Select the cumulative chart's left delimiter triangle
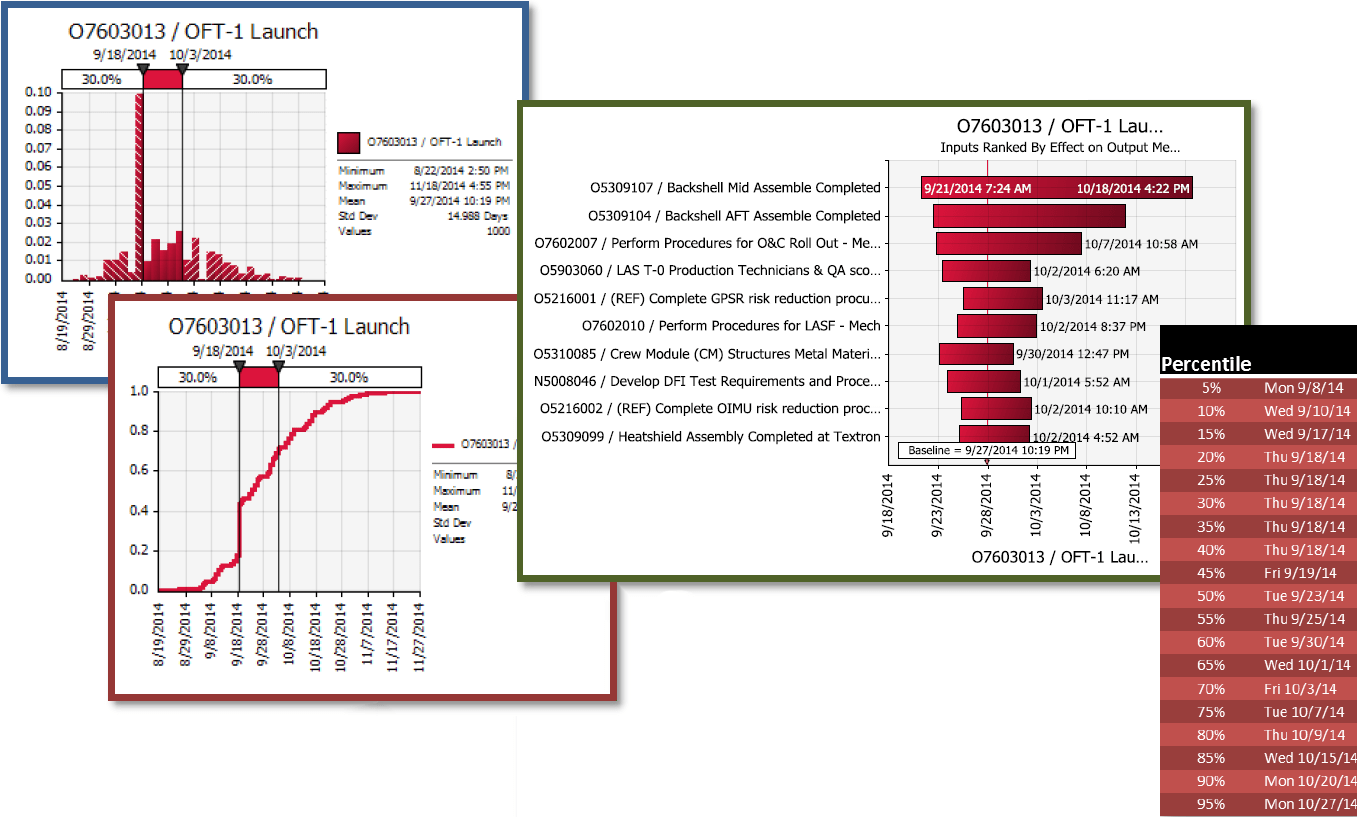 coord(239,366)
